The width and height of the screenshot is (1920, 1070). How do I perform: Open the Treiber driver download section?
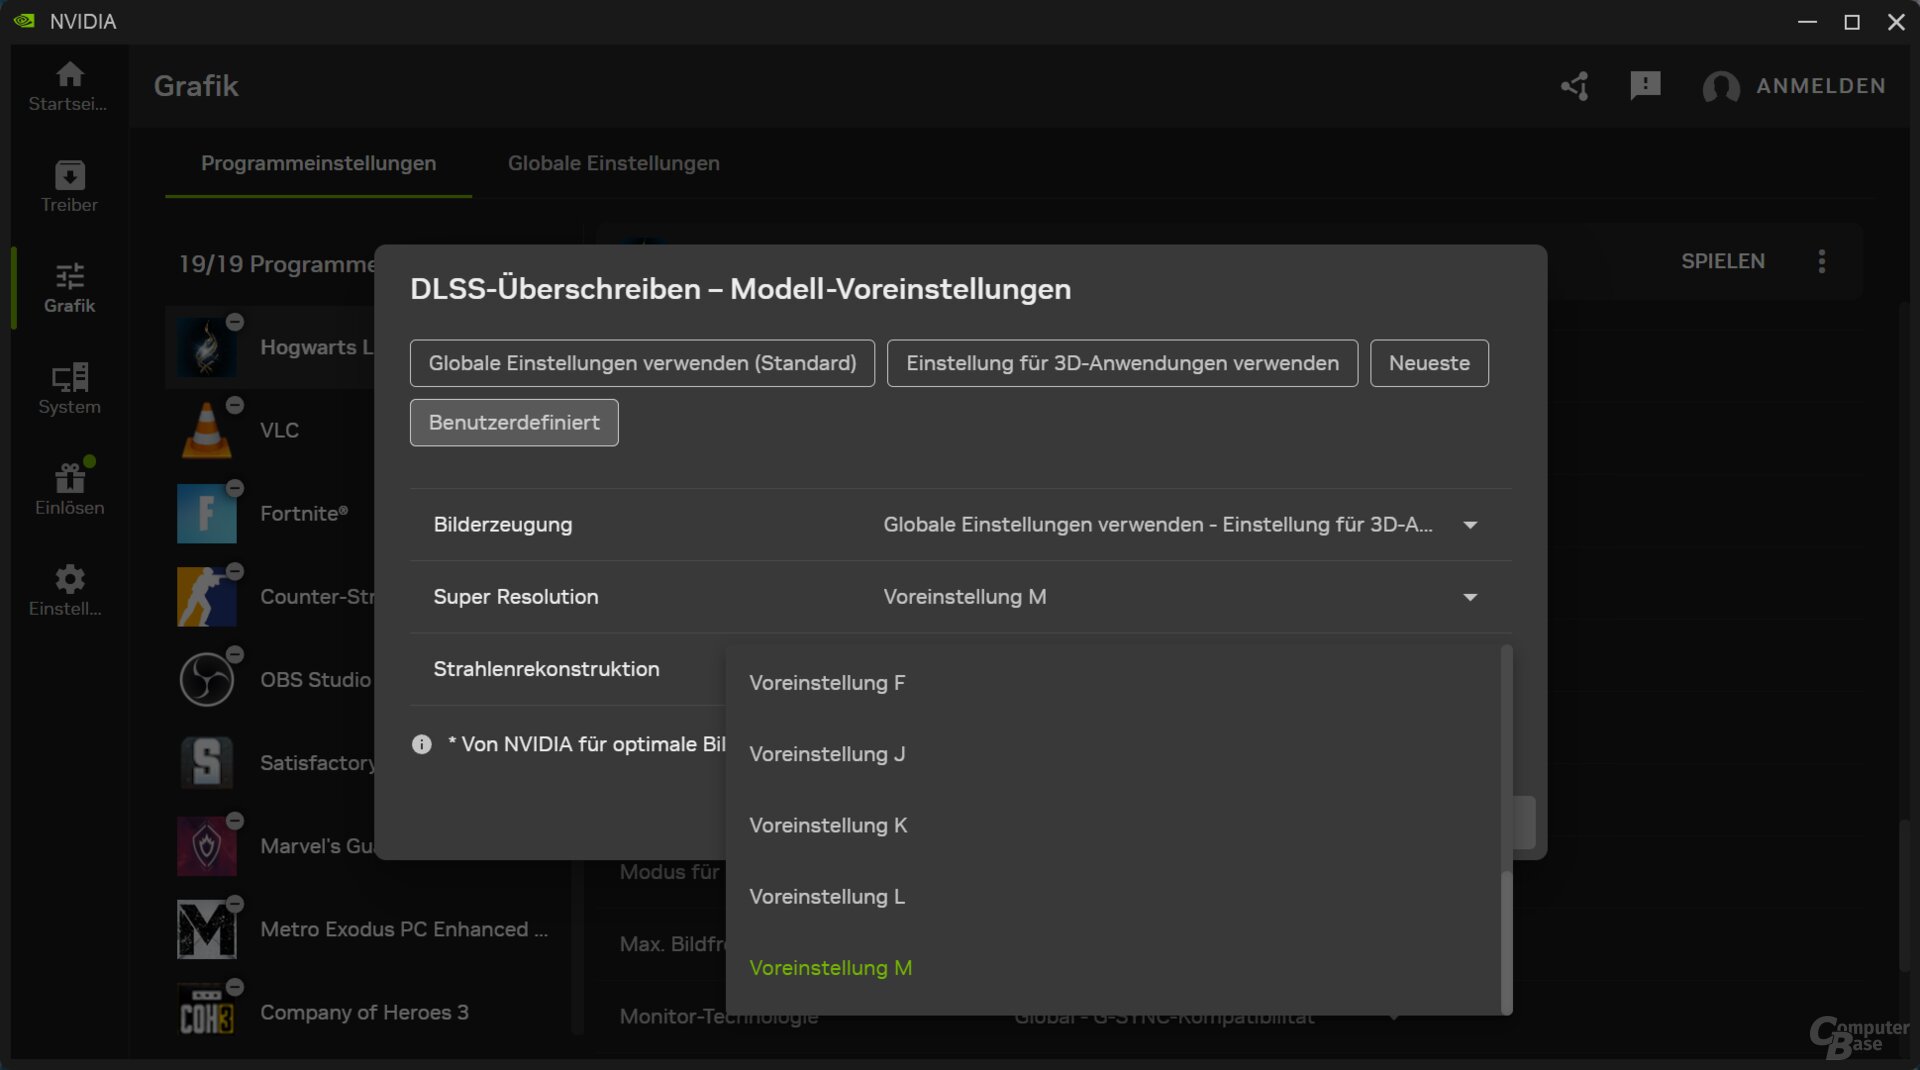pos(69,187)
